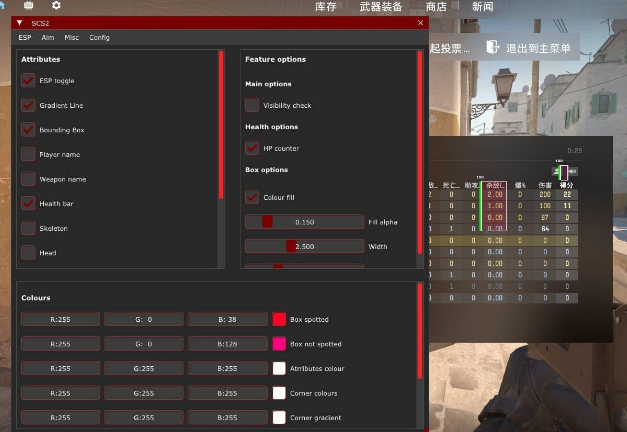Open the ESP menu
627x432 pixels.
[25, 38]
